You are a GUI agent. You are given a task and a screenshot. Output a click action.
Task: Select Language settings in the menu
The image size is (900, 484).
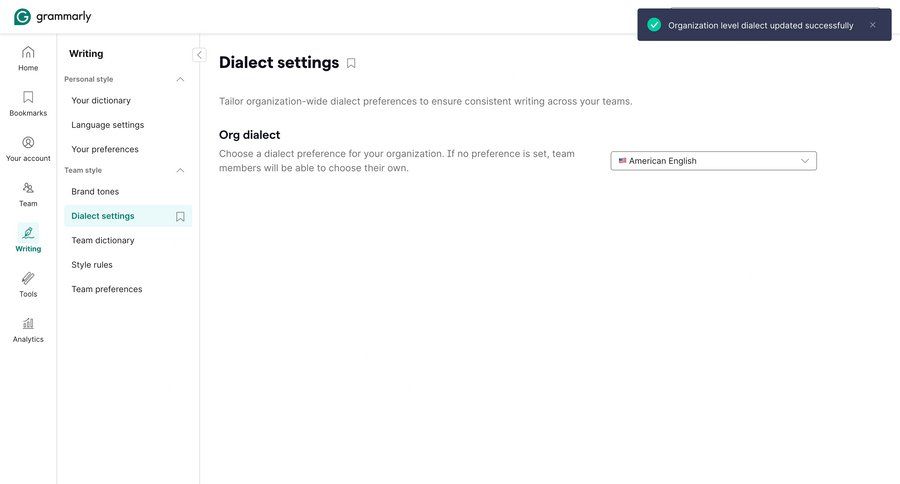click(x=108, y=125)
